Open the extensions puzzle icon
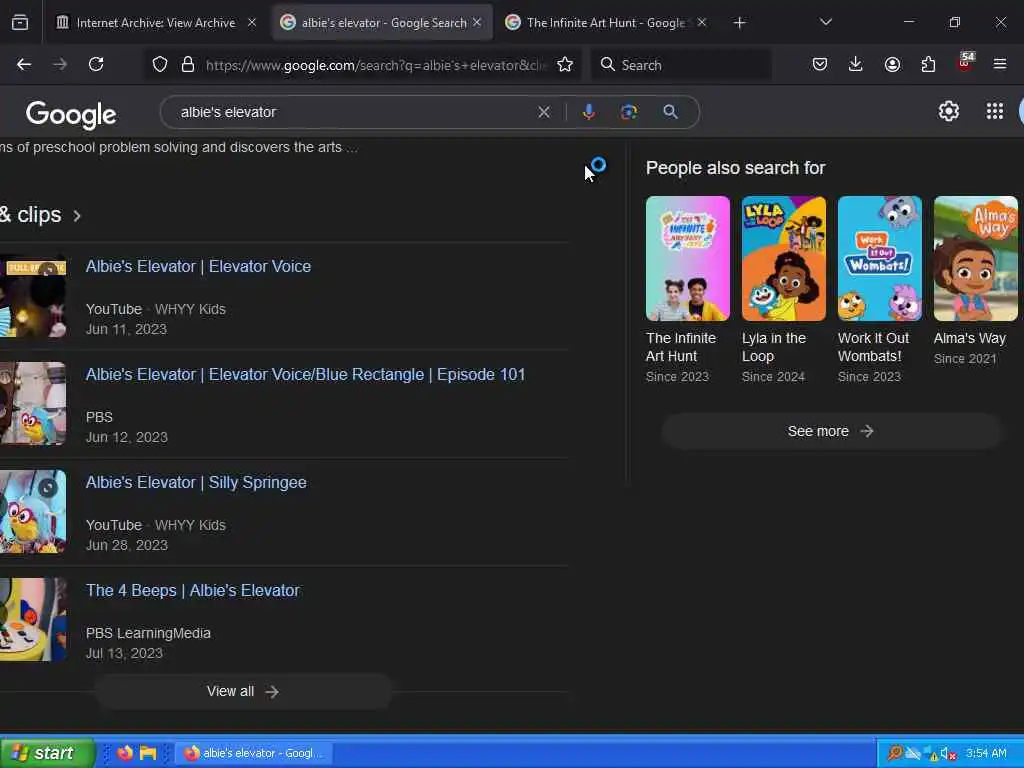 click(928, 64)
